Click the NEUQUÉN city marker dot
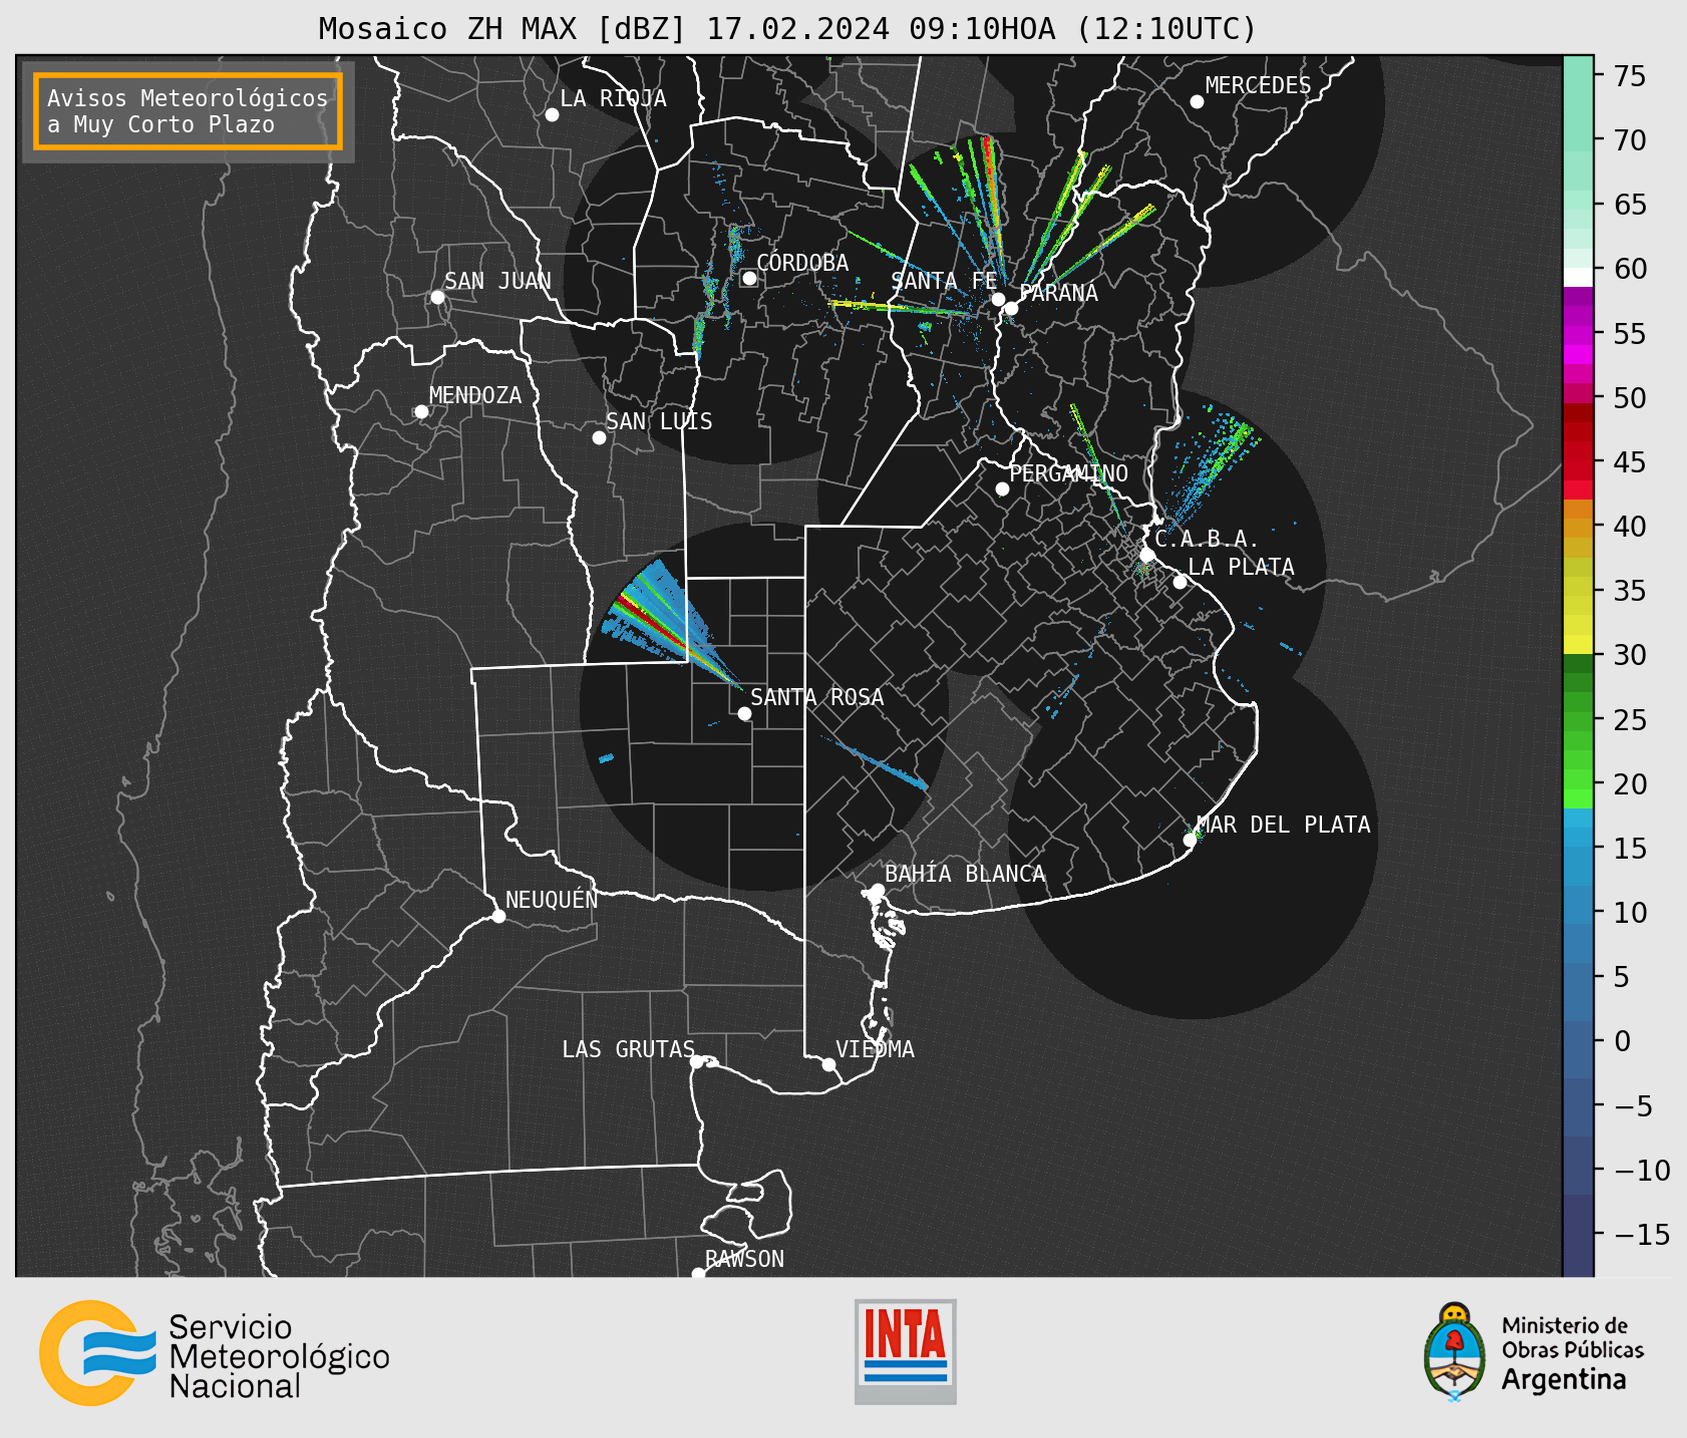Image resolution: width=1687 pixels, height=1438 pixels. [498, 916]
